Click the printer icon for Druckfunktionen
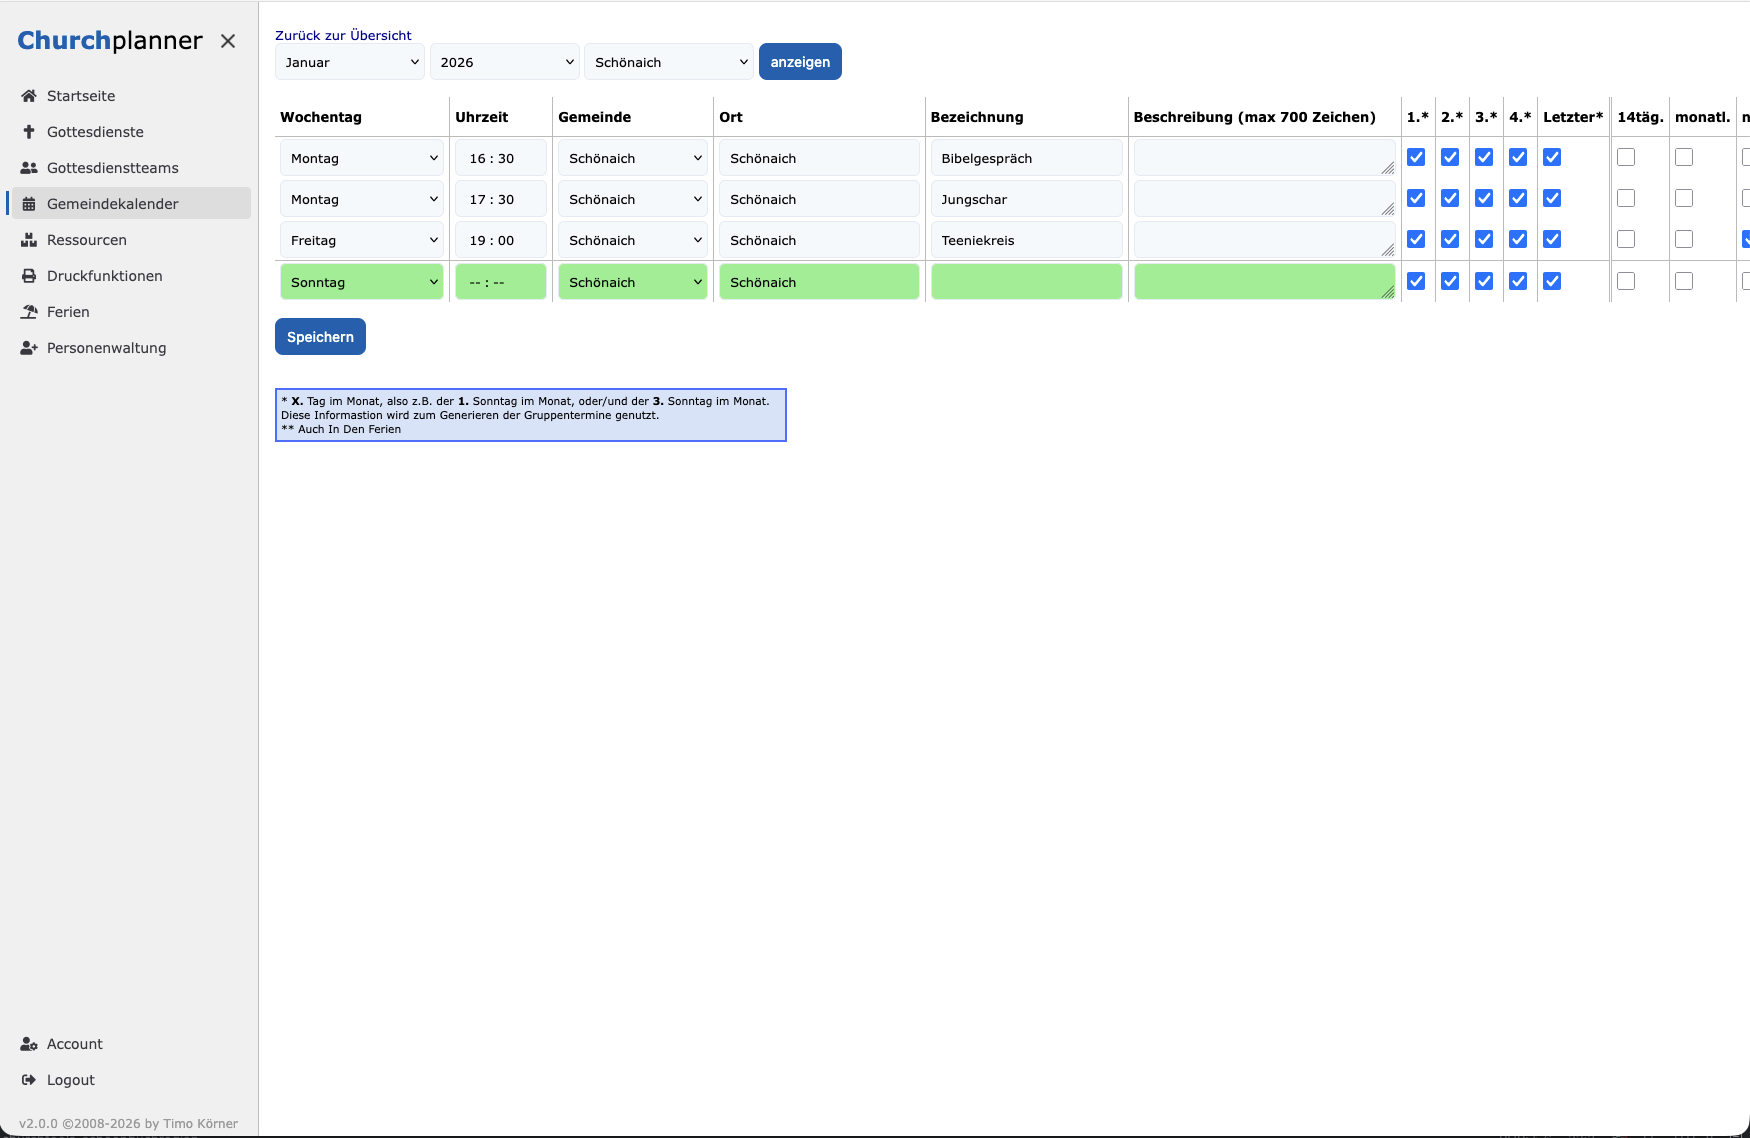Viewport: 1750px width, 1138px height. click(x=29, y=276)
